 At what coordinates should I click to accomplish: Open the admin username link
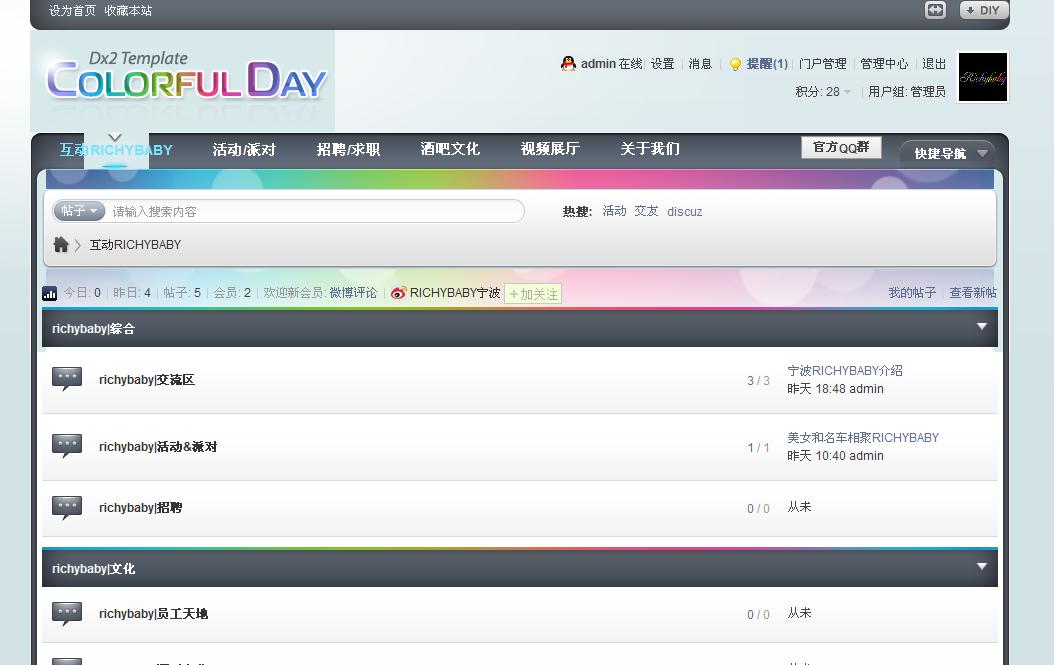598,64
